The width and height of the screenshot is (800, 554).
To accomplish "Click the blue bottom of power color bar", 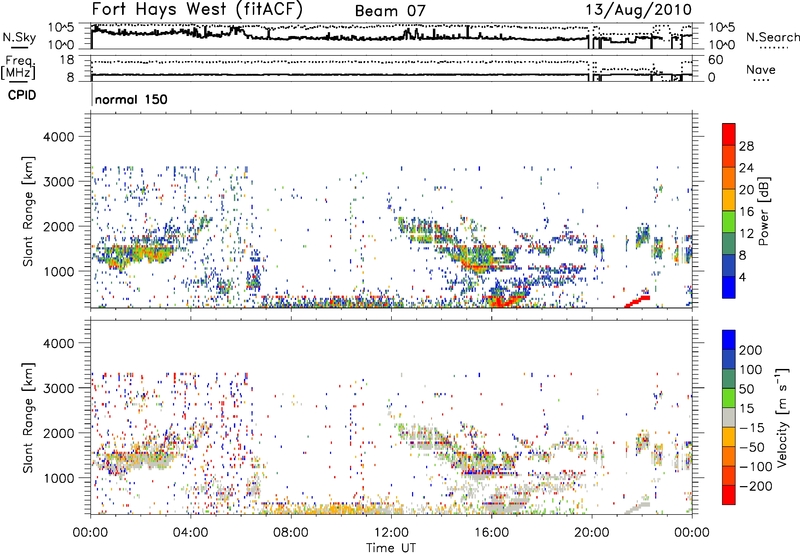I will 729,287.
